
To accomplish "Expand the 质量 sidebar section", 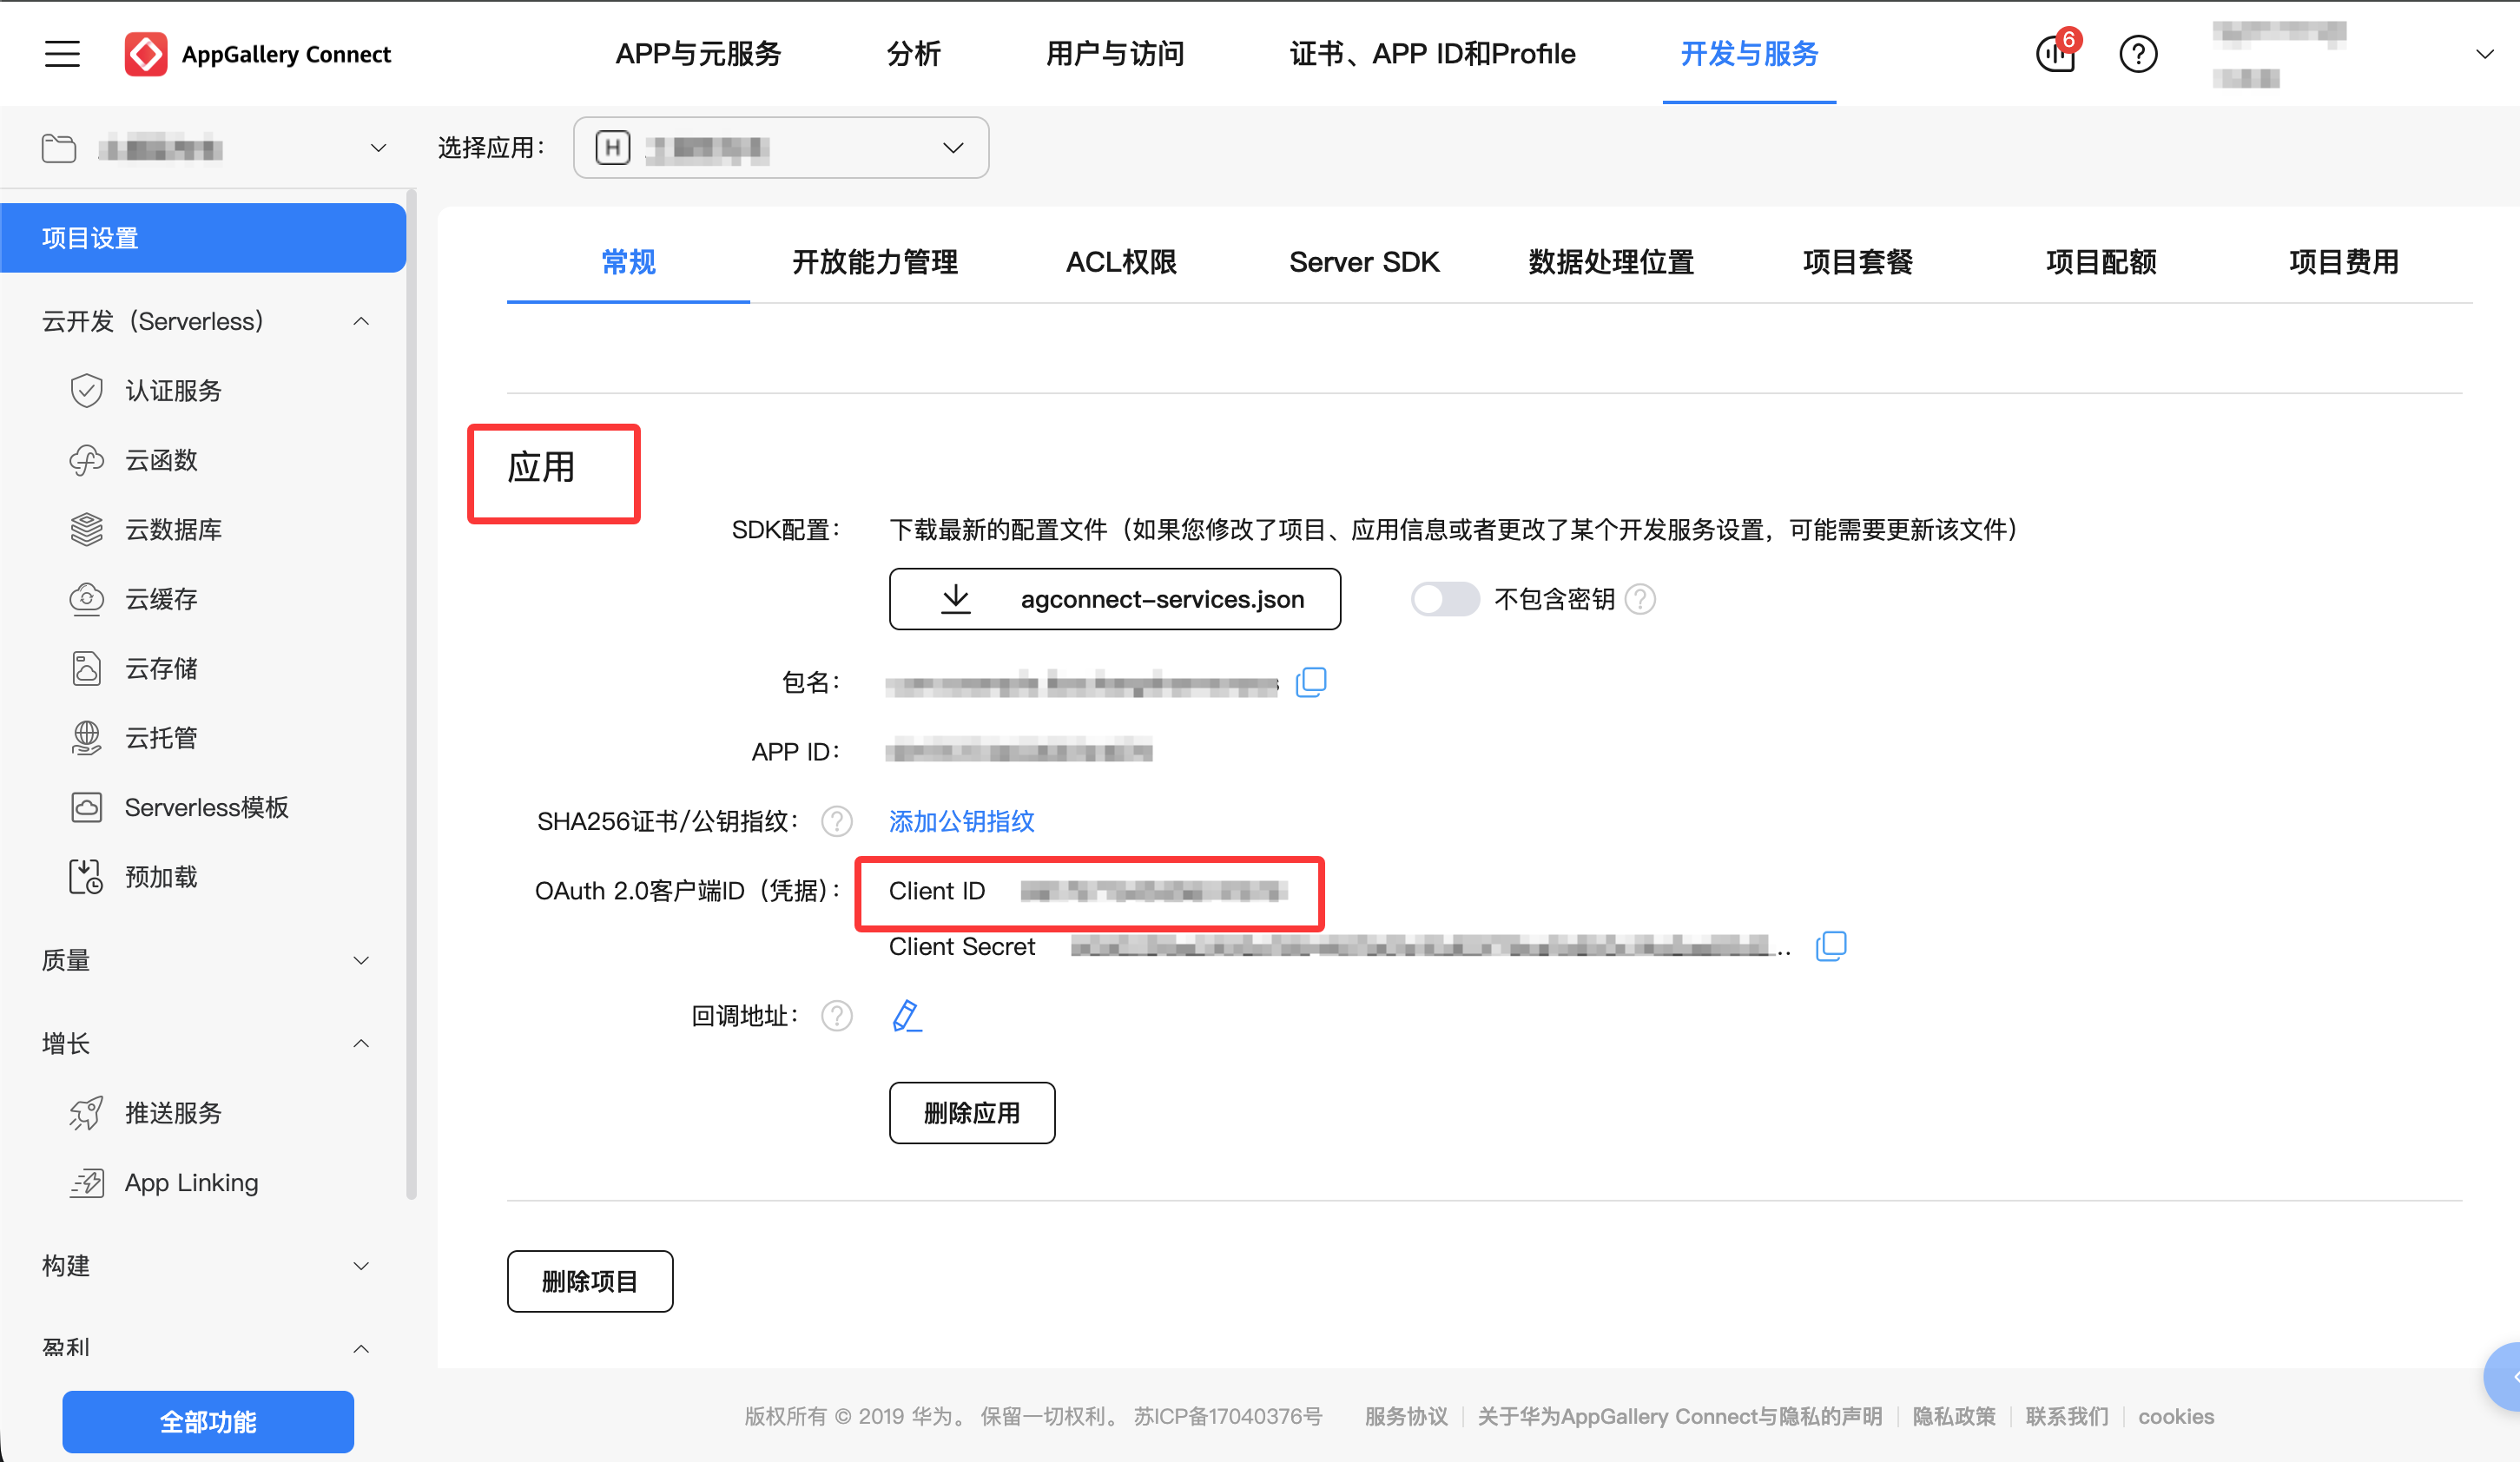I will click(x=361, y=960).
